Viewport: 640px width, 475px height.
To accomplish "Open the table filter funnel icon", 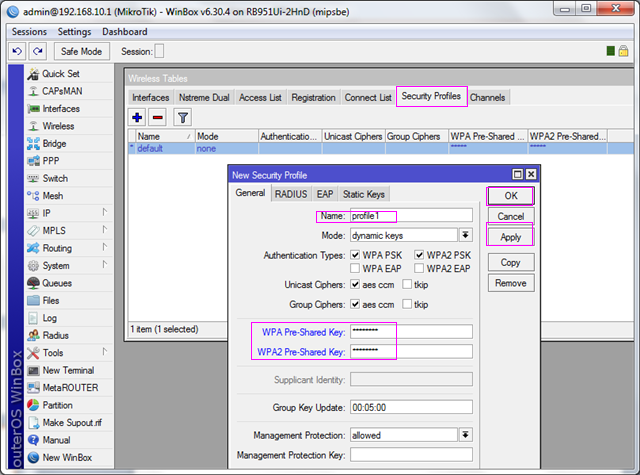I will click(x=183, y=118).
